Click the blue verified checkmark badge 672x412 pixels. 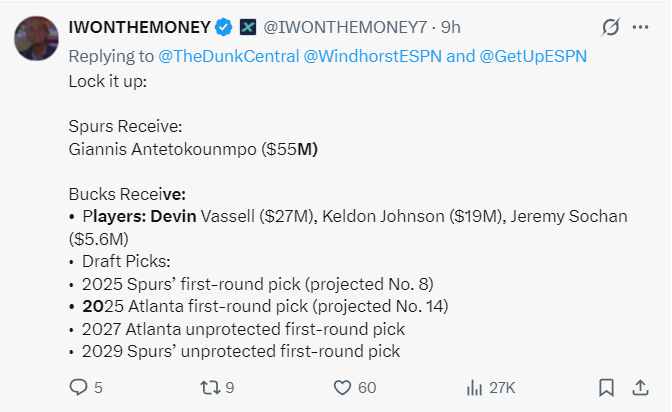tap(223, 27)
